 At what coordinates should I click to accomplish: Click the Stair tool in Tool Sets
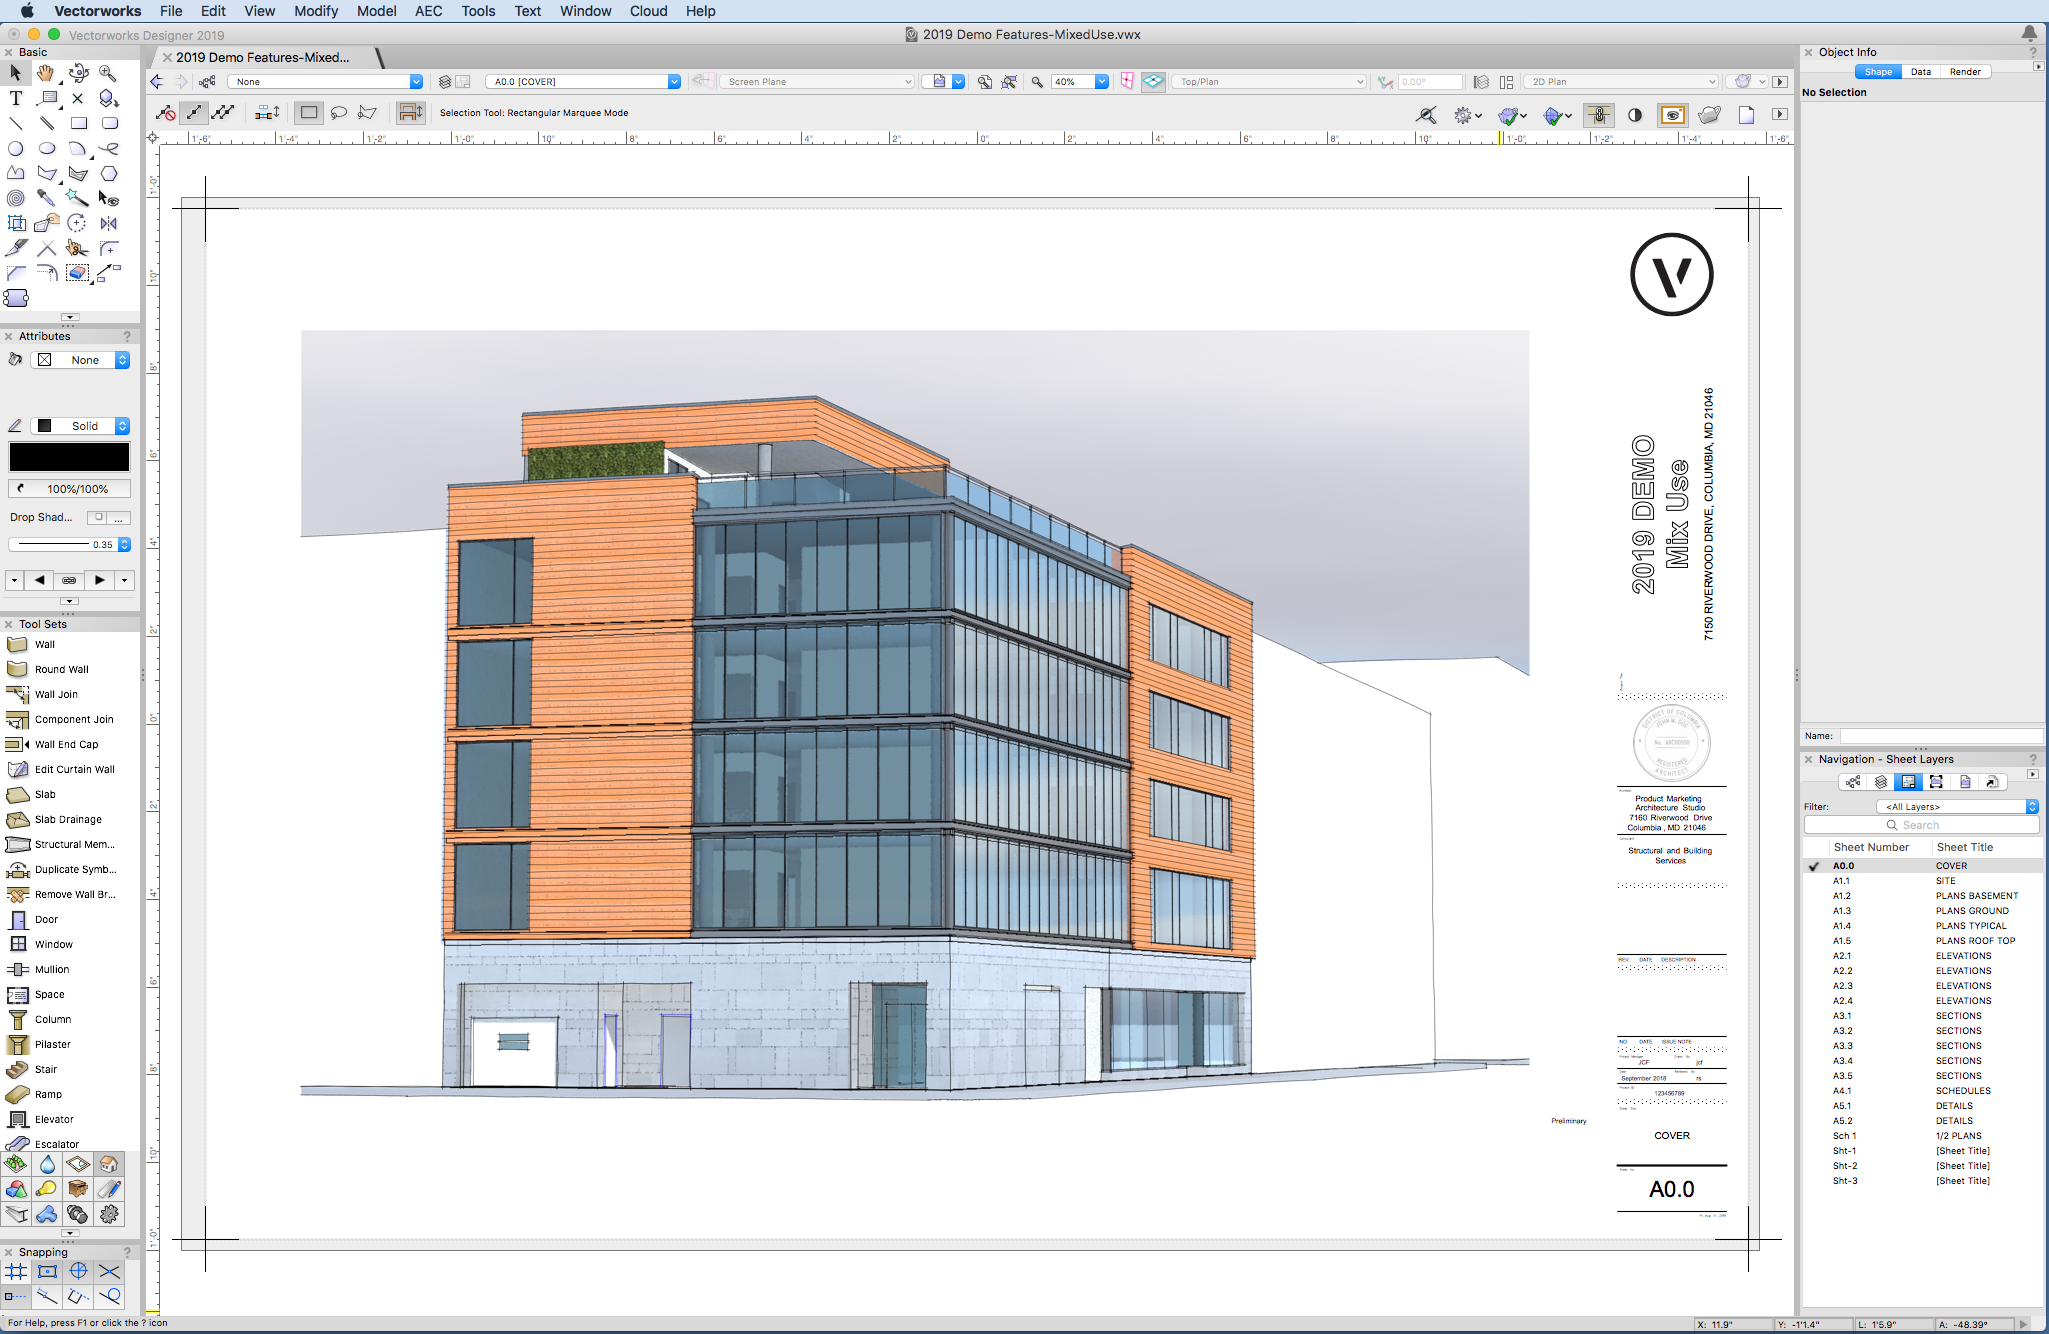point(46,1069)
